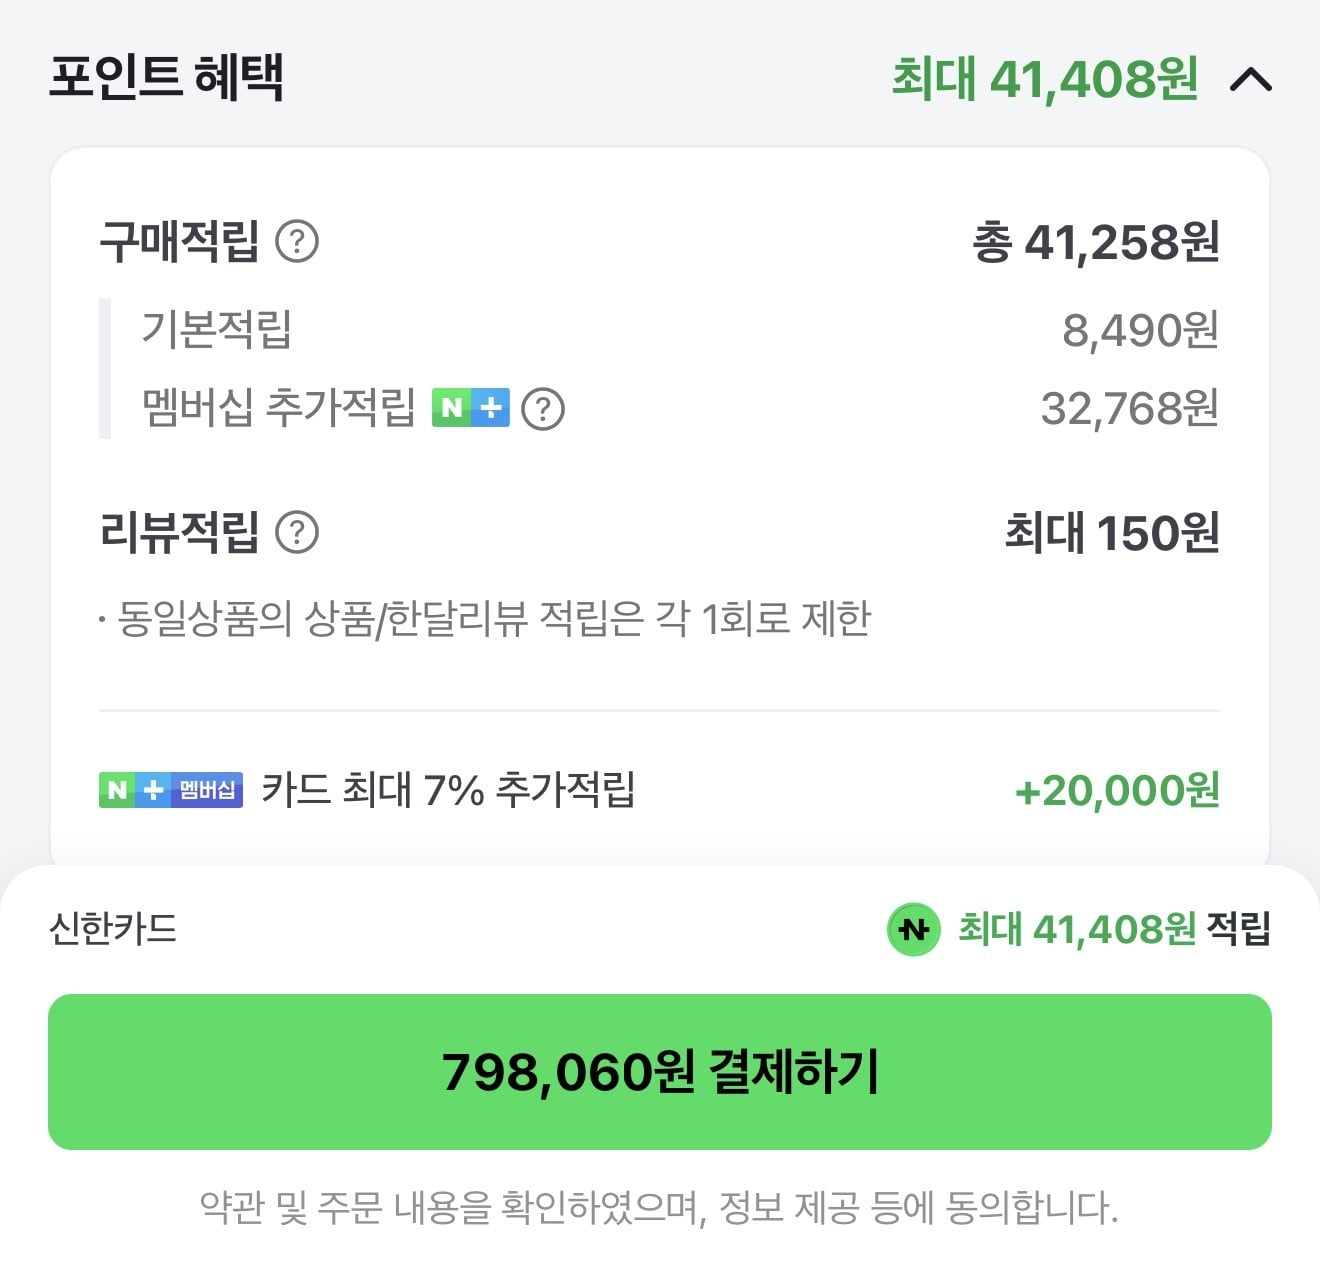Tap the 리뷰적립 최대 150원 amount

pyautogui.click(x=1112, y=533)
